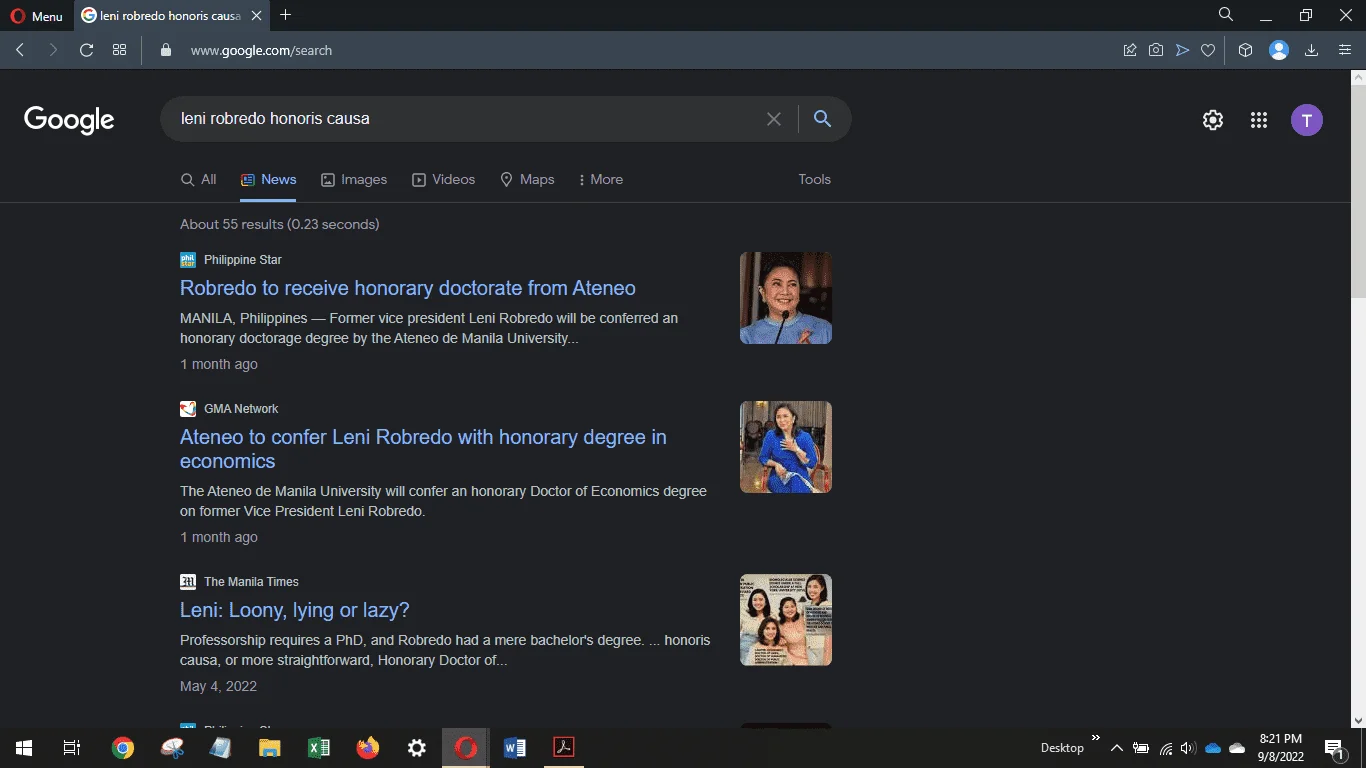Open the share page icon in address bar
This screenshot has height=768, width=1366.
tap(1130, 50)
